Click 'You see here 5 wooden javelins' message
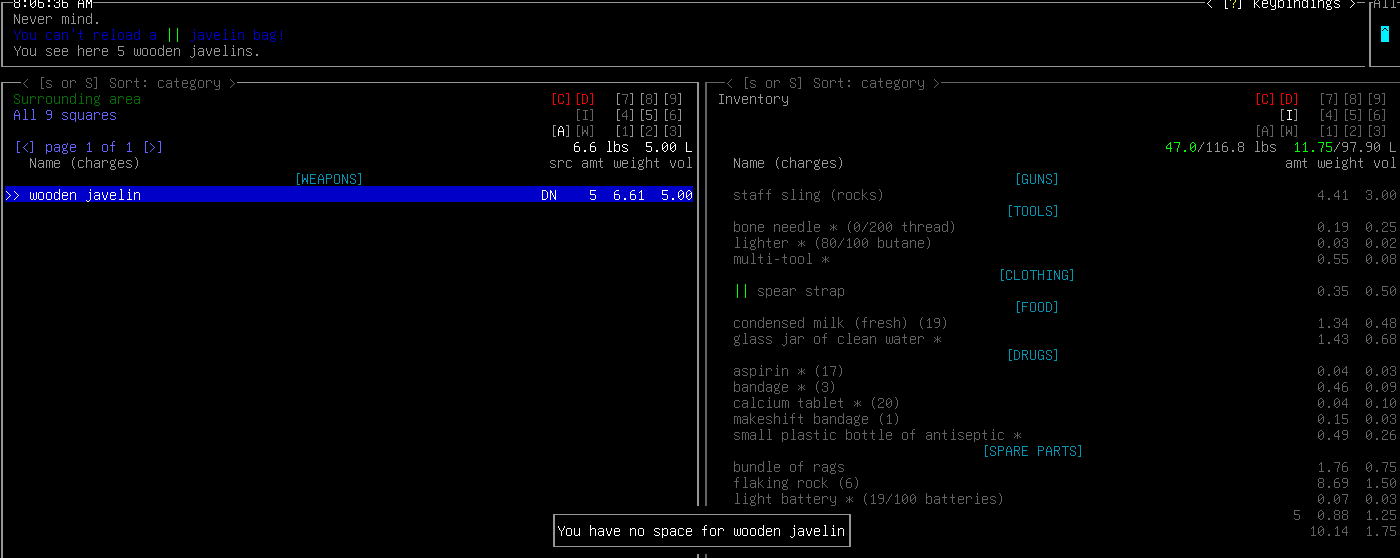The width and height of the screenshot is (1400, 558). click(137, 51)
